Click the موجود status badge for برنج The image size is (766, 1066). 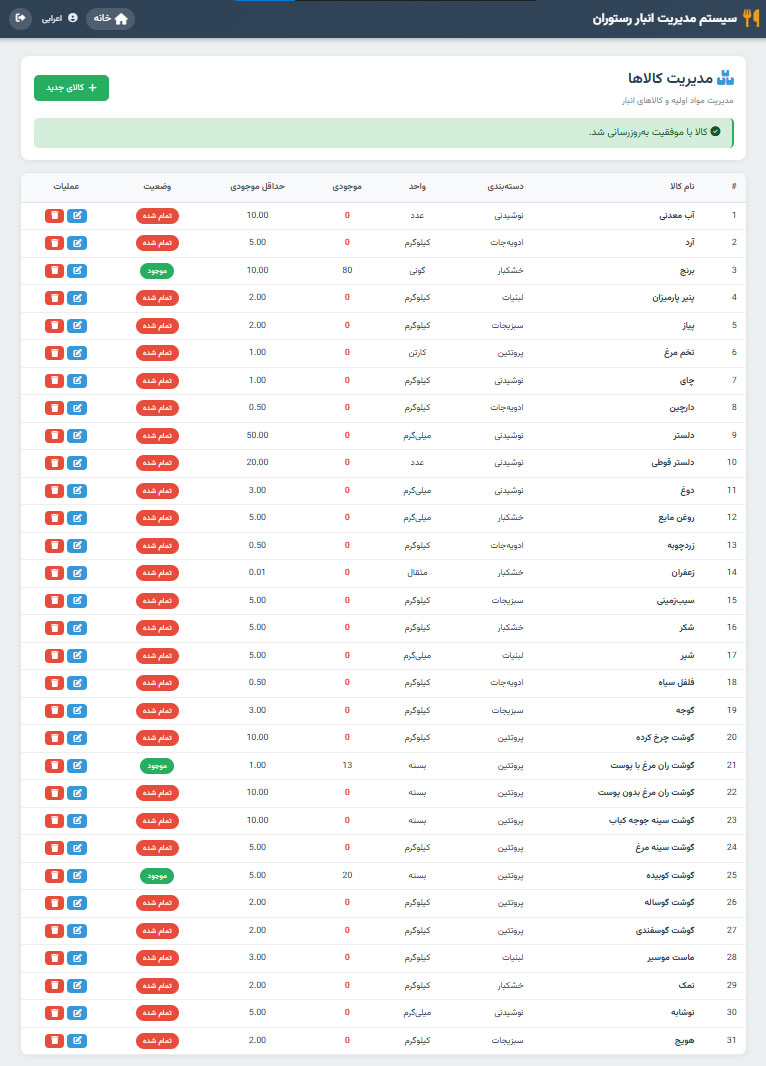point(157,271)
